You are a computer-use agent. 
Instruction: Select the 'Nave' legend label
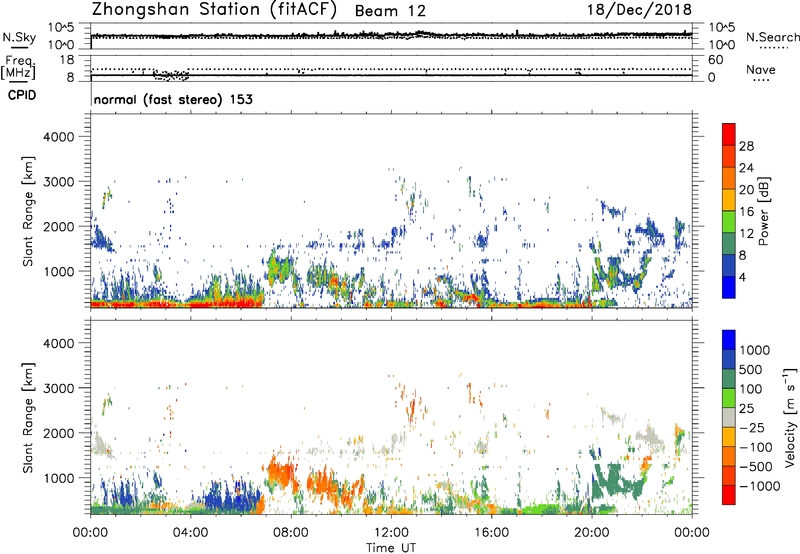pos(760,69)
